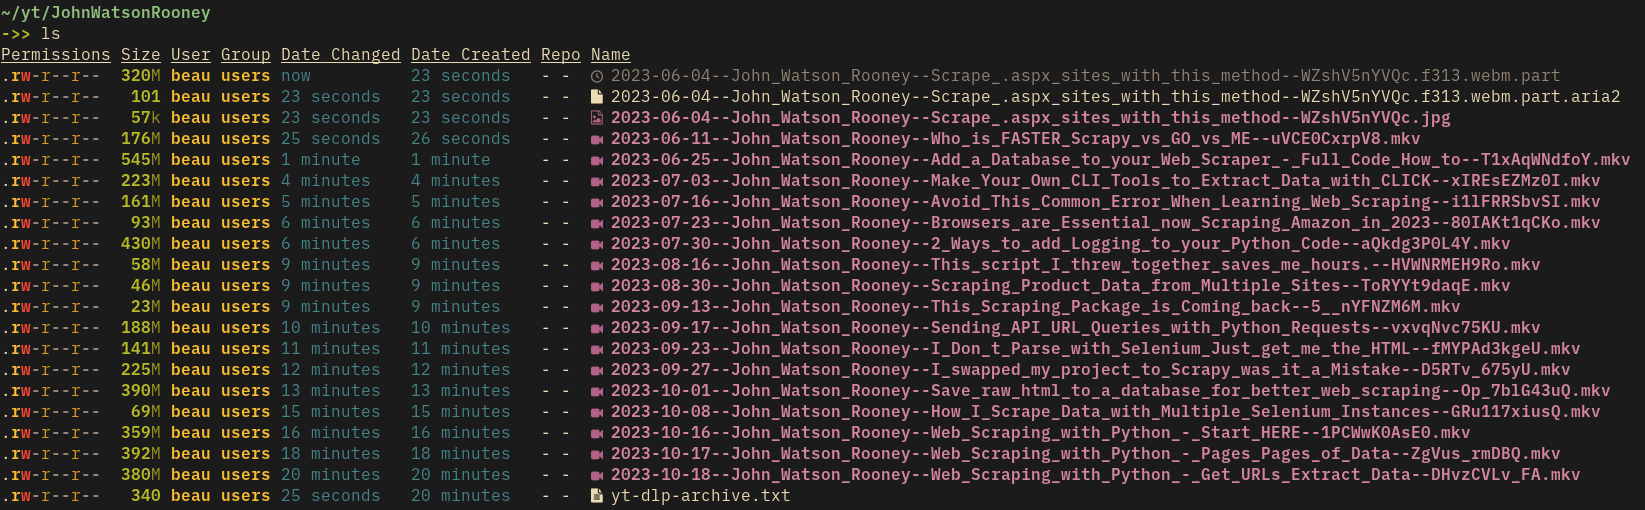Image resolution: width=1645 pixels, height=510 pixels.
Task: Click the 320M size value
Action: point(141,76)
